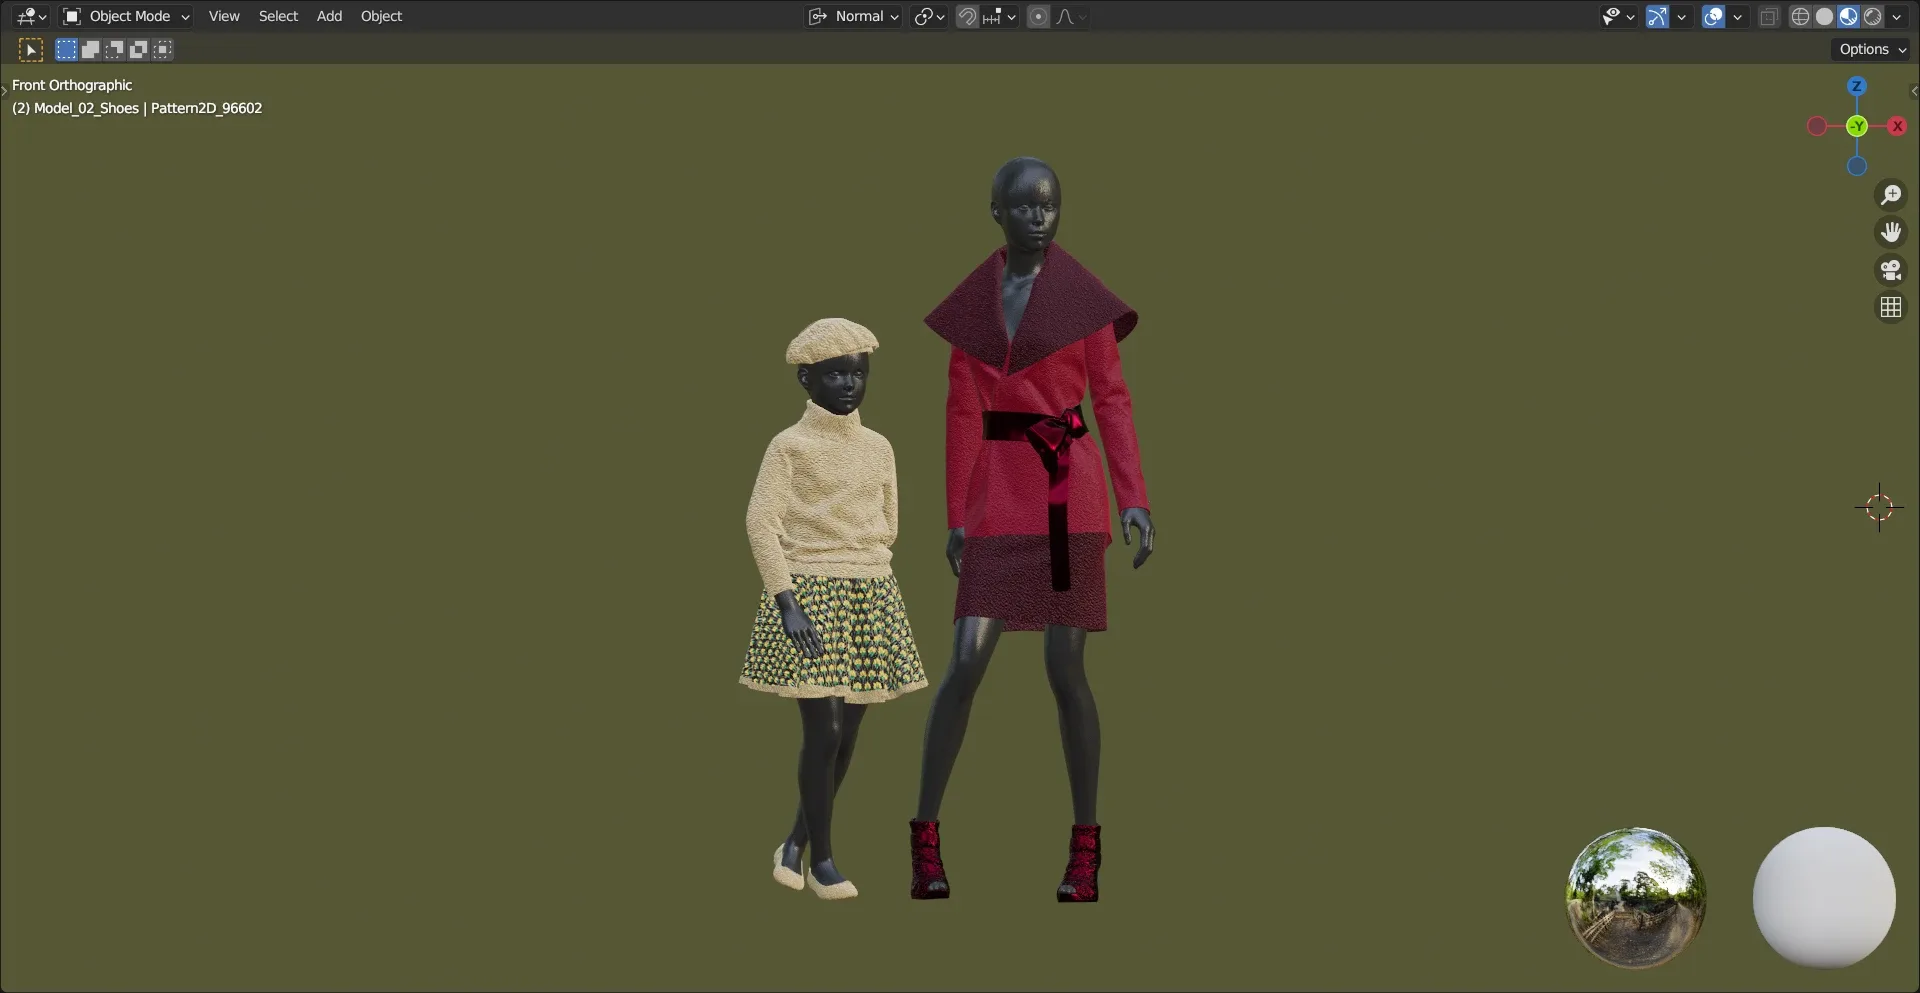Click the 'Front Orthographic' view label

click(72, 85)
